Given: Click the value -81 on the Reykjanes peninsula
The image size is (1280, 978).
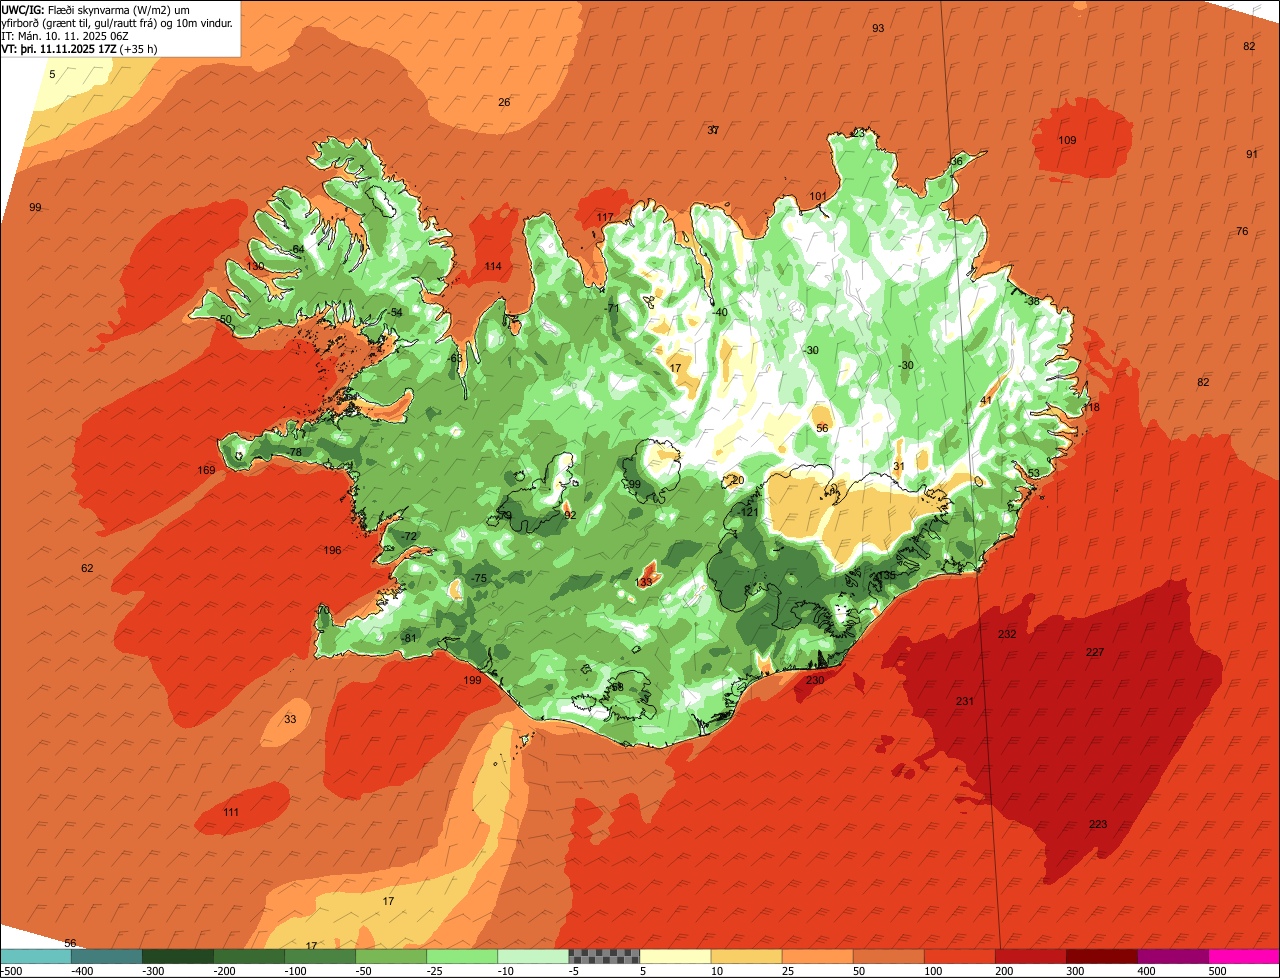Looking at the screenshot, I should [x=408, y=638].
